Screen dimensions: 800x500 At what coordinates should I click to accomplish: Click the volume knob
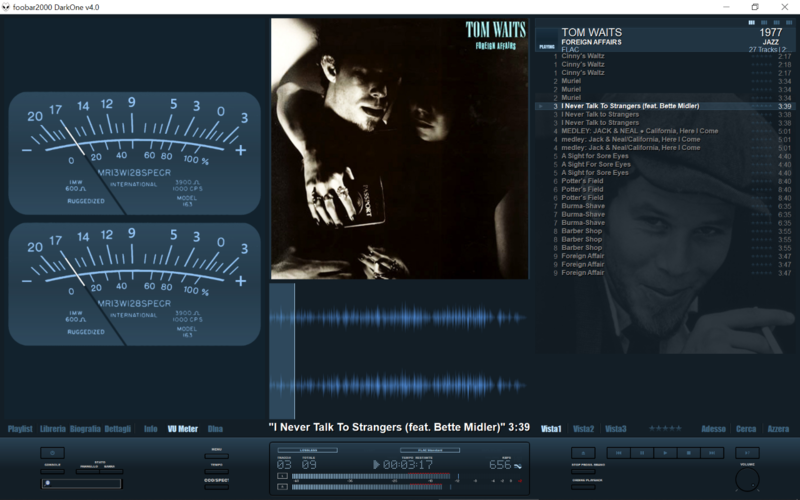click(x=746, y=478)
